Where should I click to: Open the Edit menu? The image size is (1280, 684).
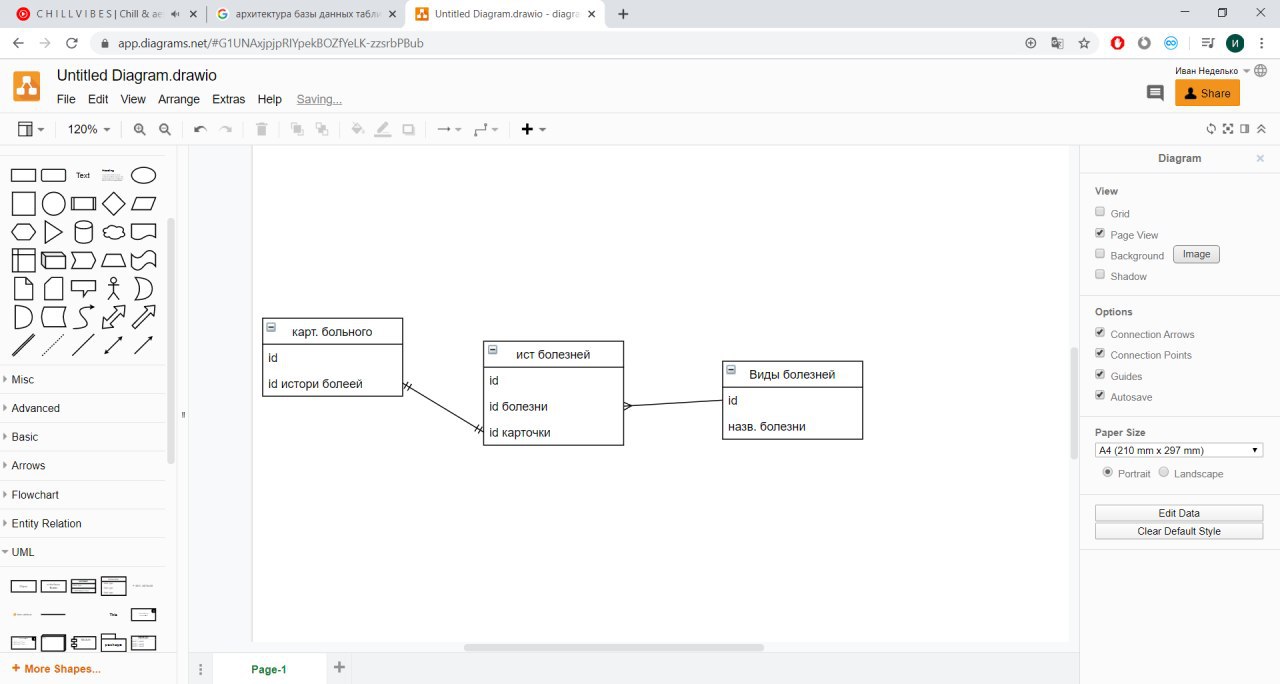(98, 99)
